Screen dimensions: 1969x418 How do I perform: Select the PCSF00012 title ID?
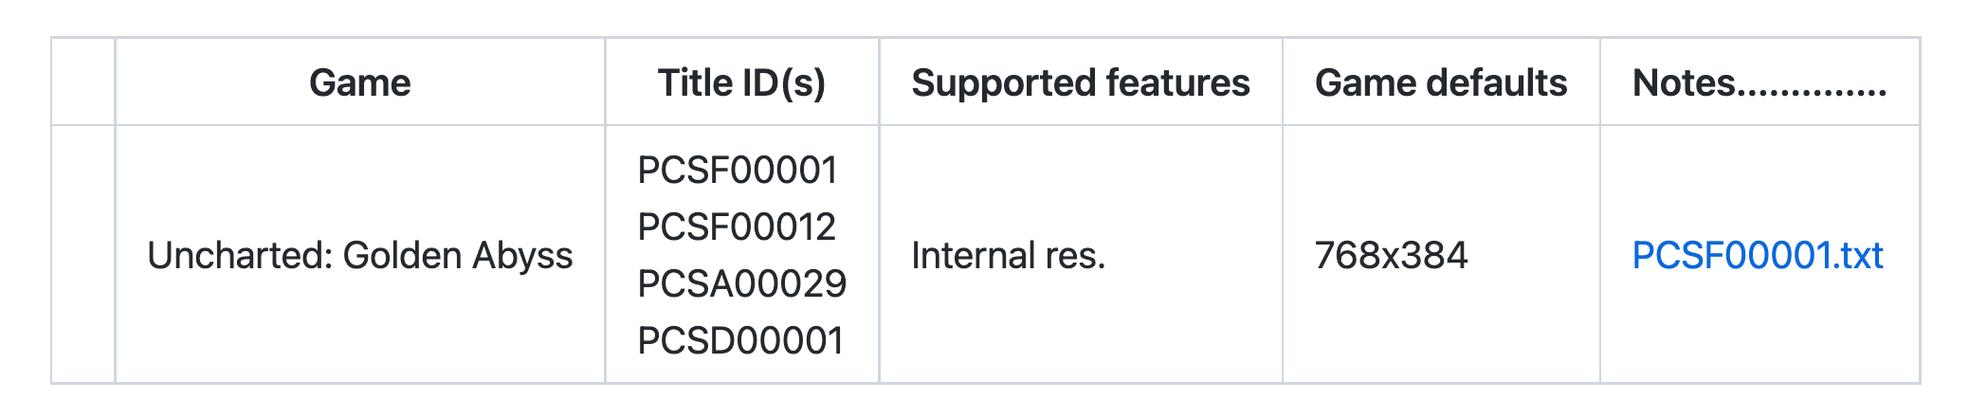click(x=736, y=227)
